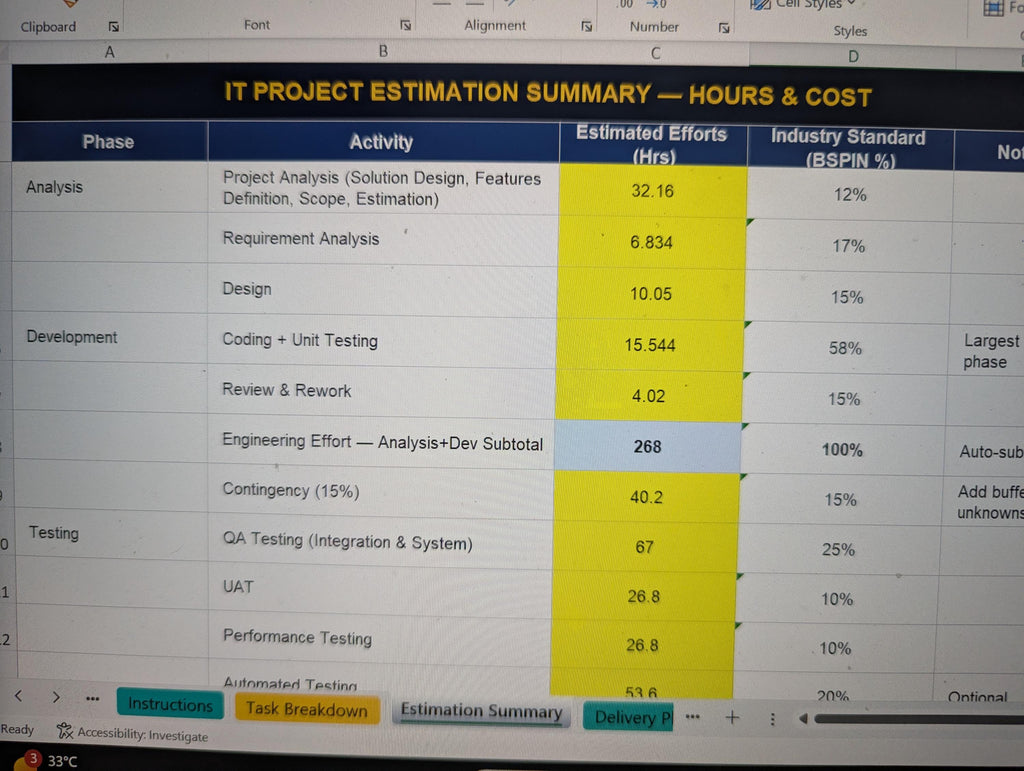The width and height of the screenshot is (1024, 771).
Task: Open the Clipboard dialog launcher
Action: pos(114,27)
